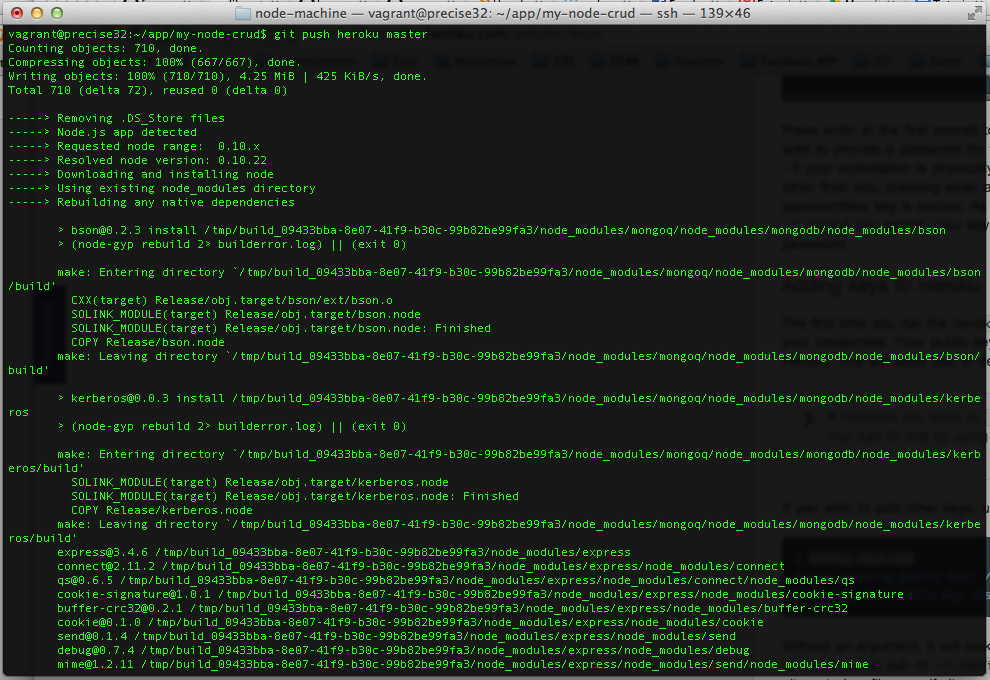
Task: Click the 'debug@0.7.4' module line
Action: click(x=403, y=650)
